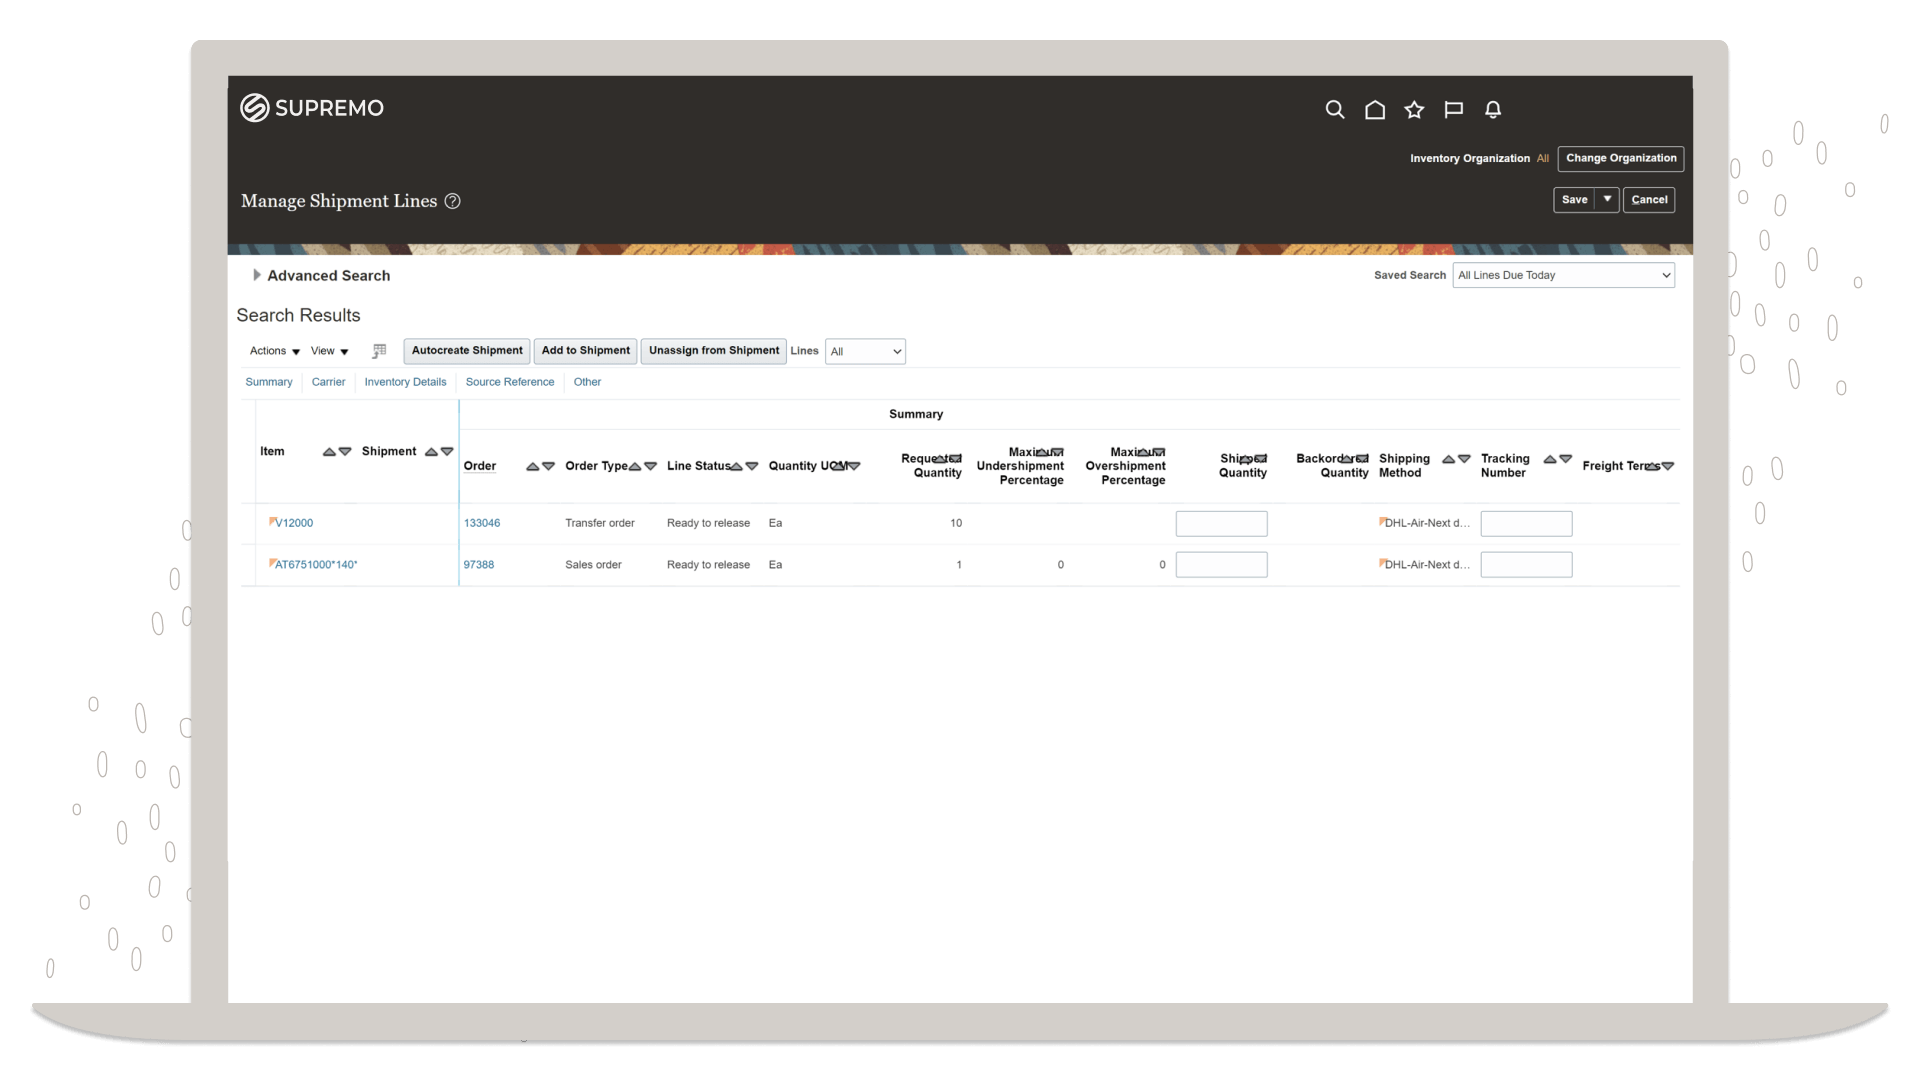Screen dimensions: 1920x1080
Task: Sort Item column ascending
Action: (329, 452)
